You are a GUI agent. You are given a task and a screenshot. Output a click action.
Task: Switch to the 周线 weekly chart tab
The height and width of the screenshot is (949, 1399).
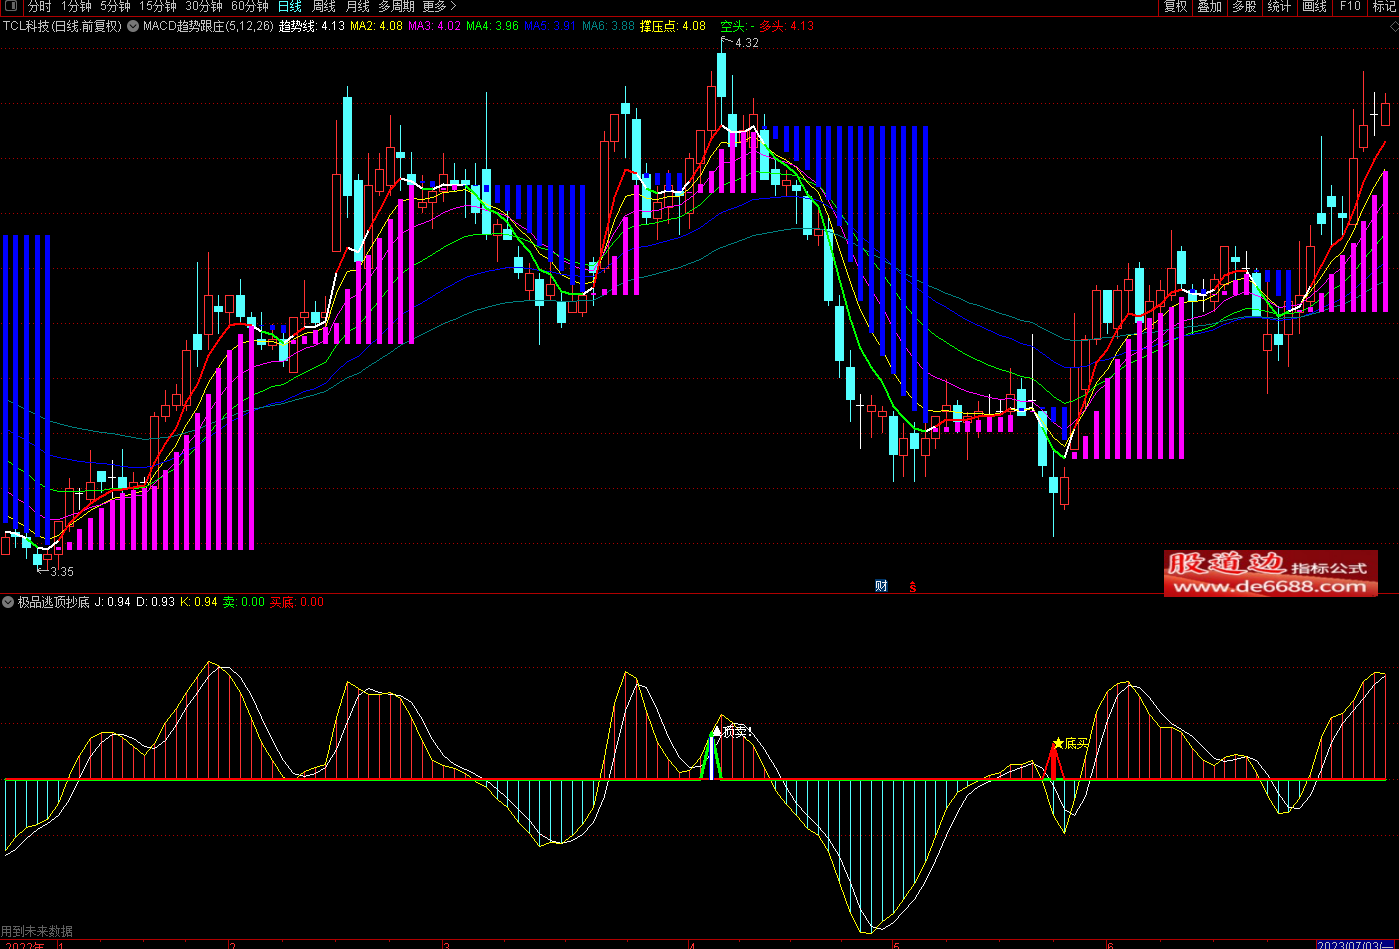point(324,7)
